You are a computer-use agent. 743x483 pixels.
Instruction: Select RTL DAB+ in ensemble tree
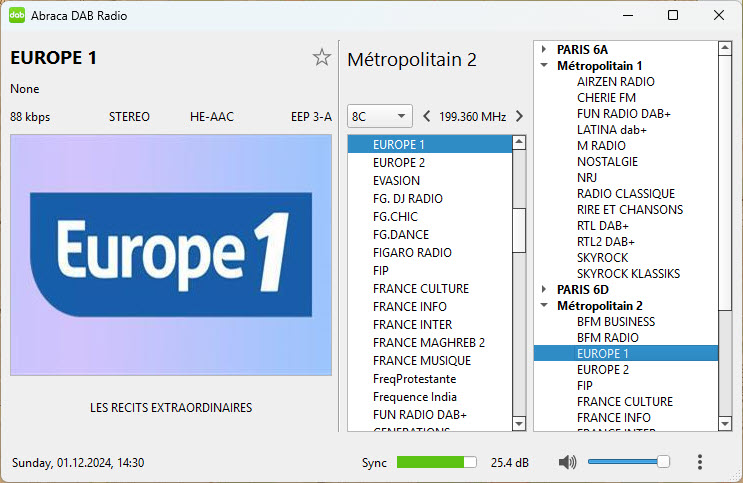(x=603, y=226)
